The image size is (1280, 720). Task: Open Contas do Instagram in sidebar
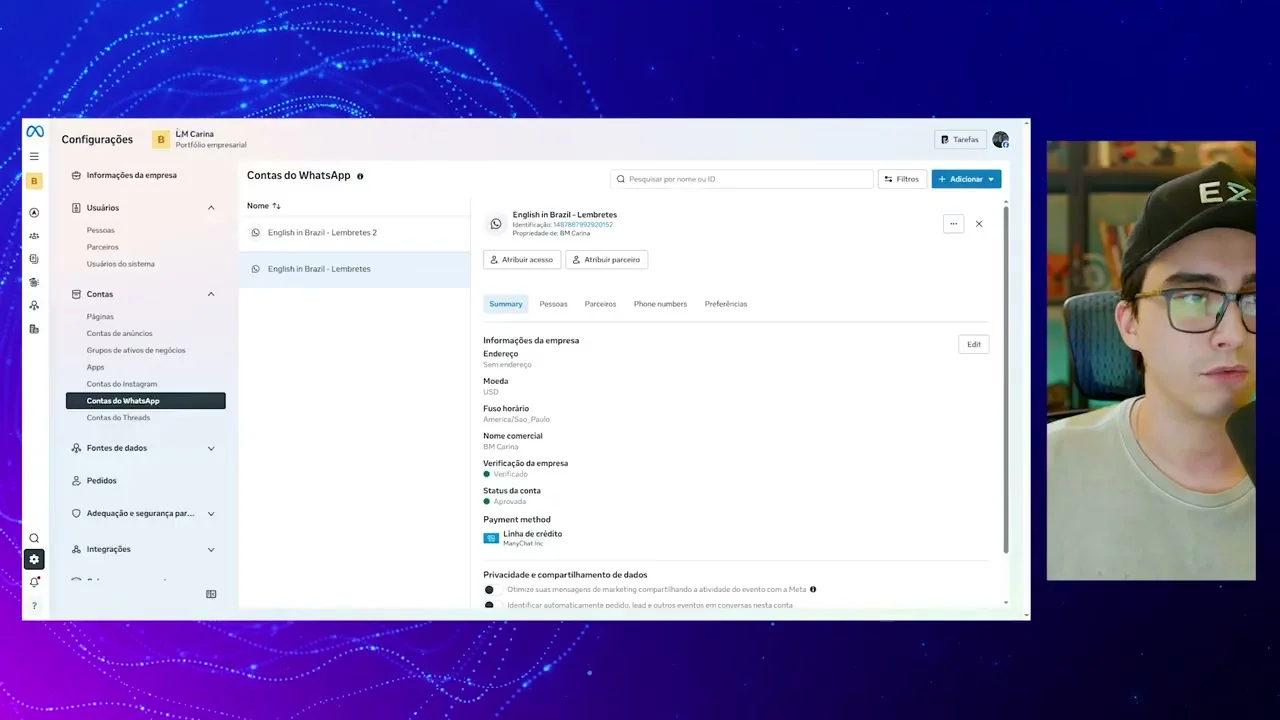point(122,384)
